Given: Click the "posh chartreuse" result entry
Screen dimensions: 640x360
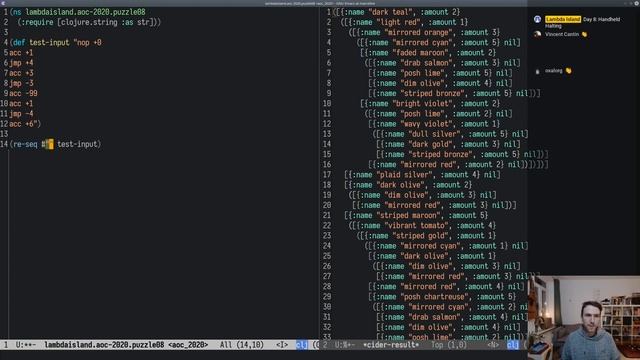Looking at the screenshot, I should tap(442, 297).
